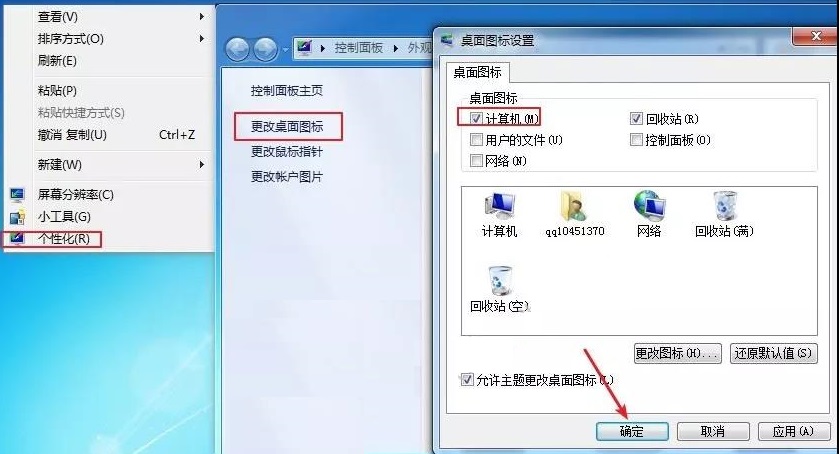
Task: Open the 控制面板 breadcrumb dropdown arrow
Action: click(x=396, y=48)
